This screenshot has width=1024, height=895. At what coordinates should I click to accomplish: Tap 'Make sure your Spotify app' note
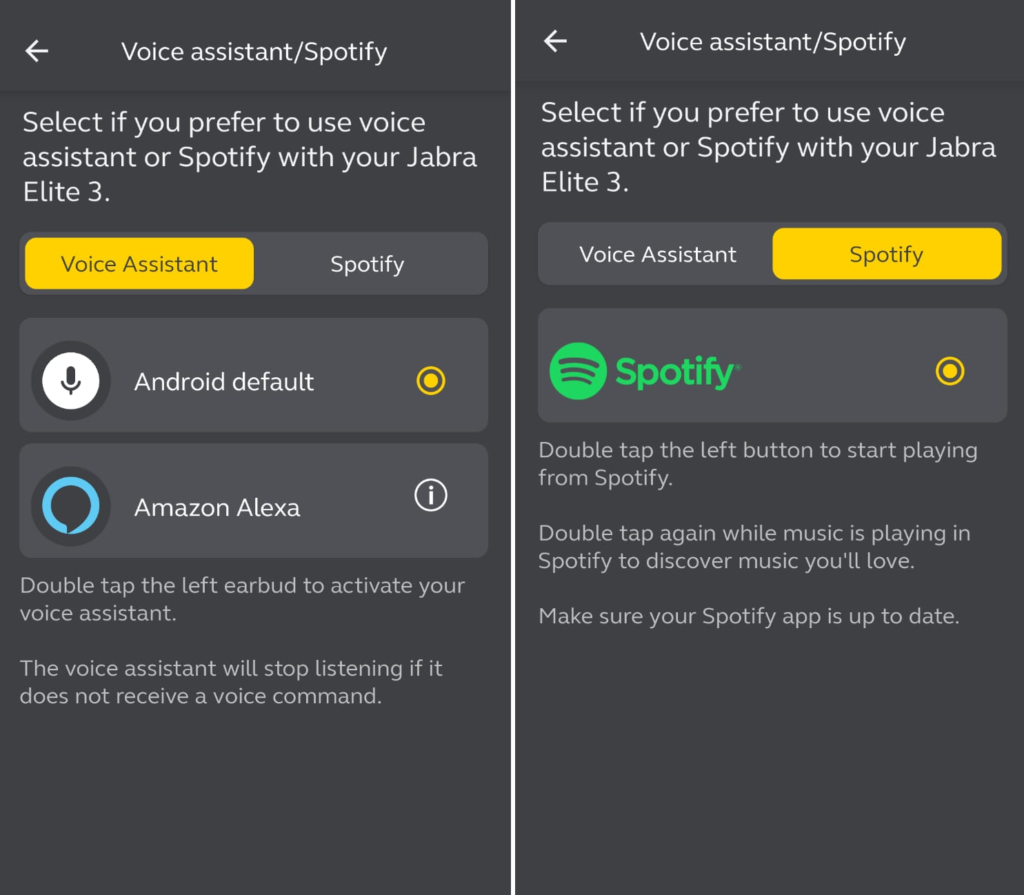(749, 616)
